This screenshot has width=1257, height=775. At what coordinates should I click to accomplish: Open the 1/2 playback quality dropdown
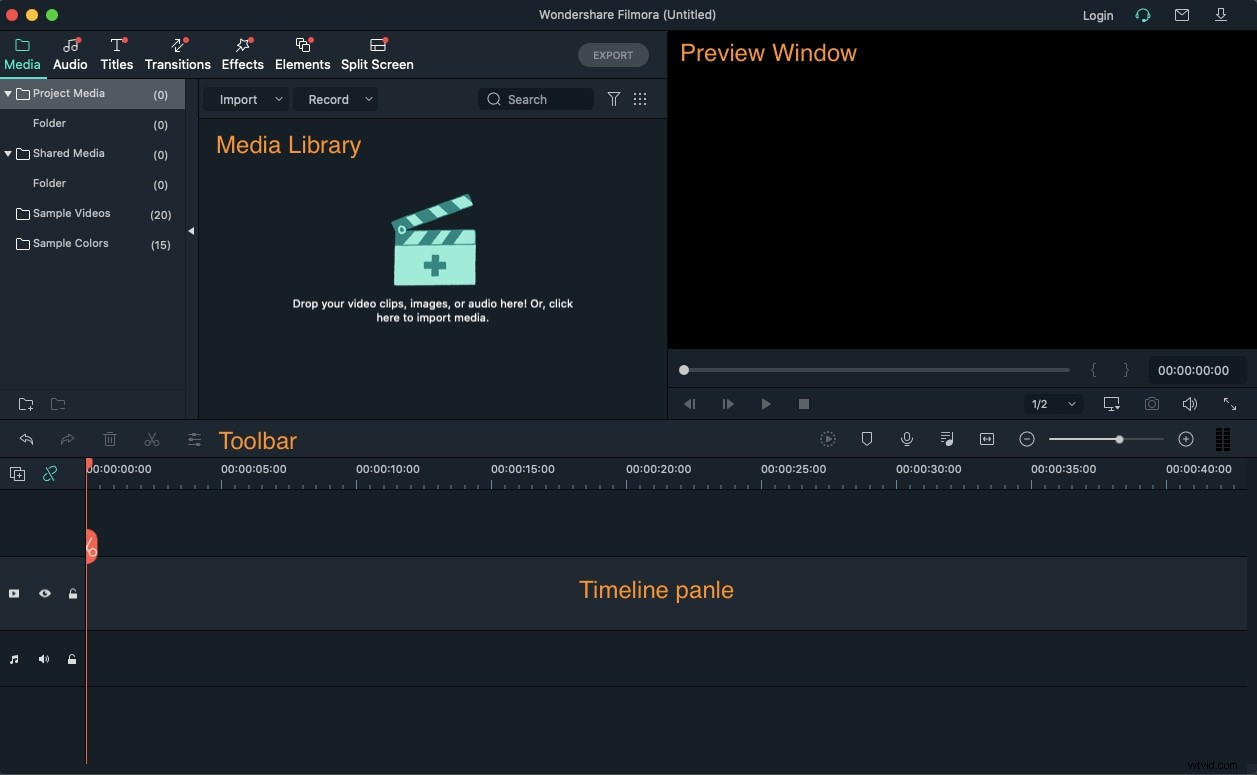[1051, 404]
